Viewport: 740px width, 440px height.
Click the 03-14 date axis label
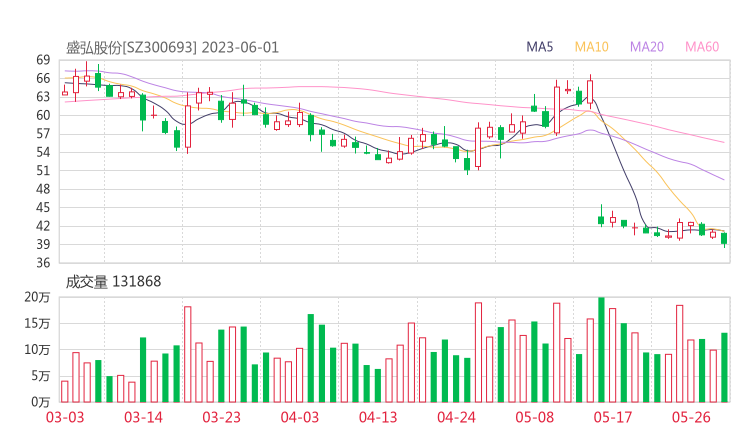tap(143, 417)
